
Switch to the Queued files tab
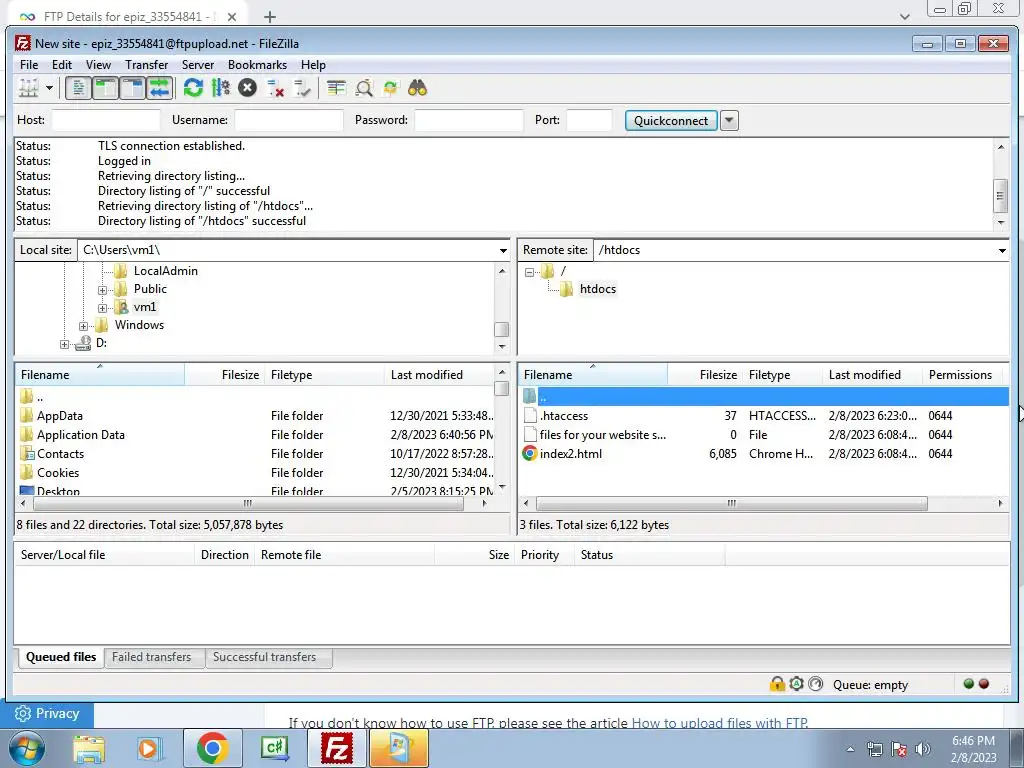click(x=61, y=657)
